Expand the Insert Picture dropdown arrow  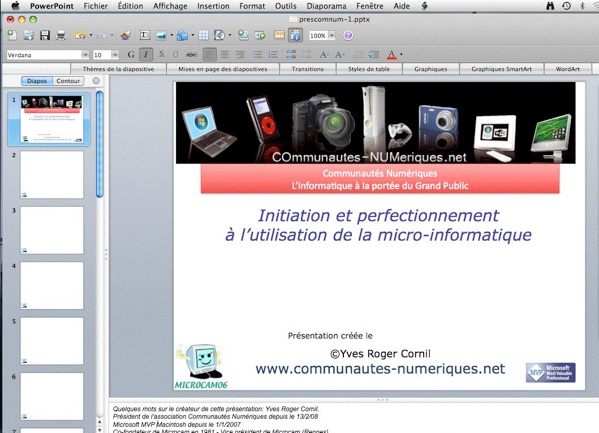172,35
